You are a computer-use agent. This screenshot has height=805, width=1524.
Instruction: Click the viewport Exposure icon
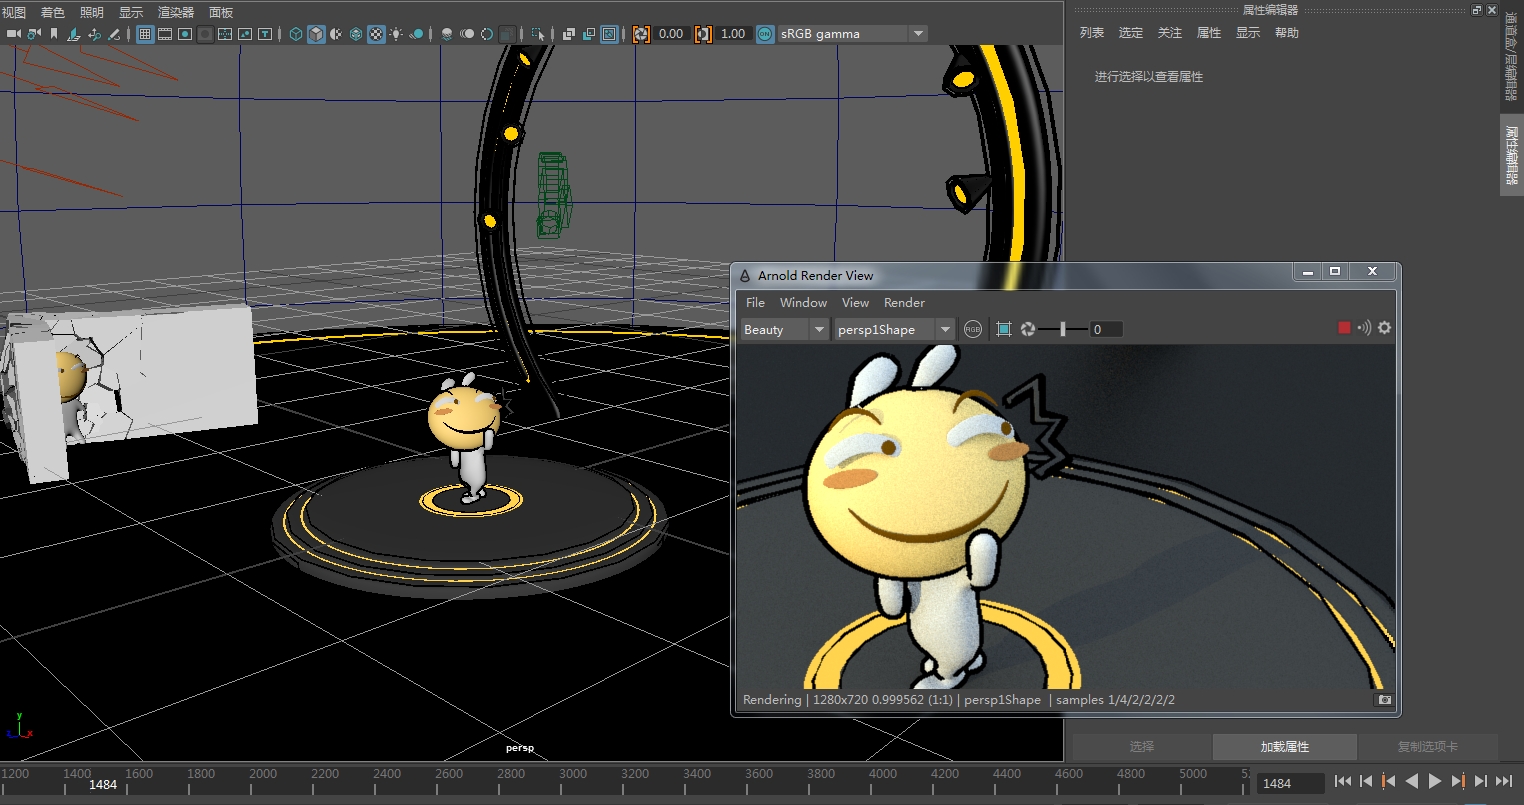pyautogui.click(x=641, y=34)
